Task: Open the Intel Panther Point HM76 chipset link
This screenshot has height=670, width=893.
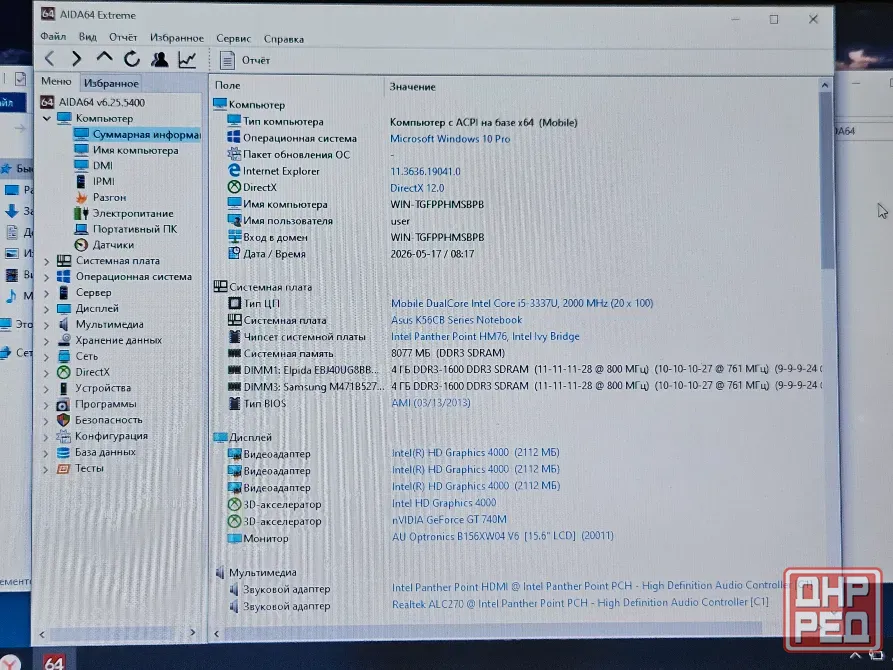Action: 485,336
